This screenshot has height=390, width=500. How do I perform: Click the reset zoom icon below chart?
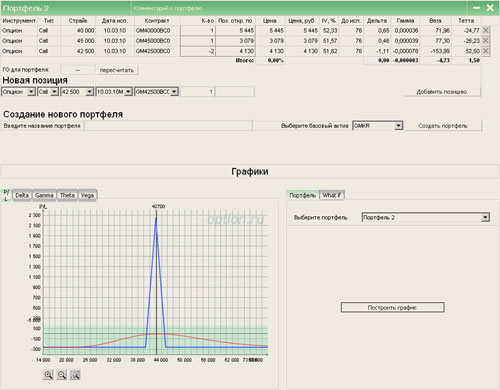click(x=75, y=375)
